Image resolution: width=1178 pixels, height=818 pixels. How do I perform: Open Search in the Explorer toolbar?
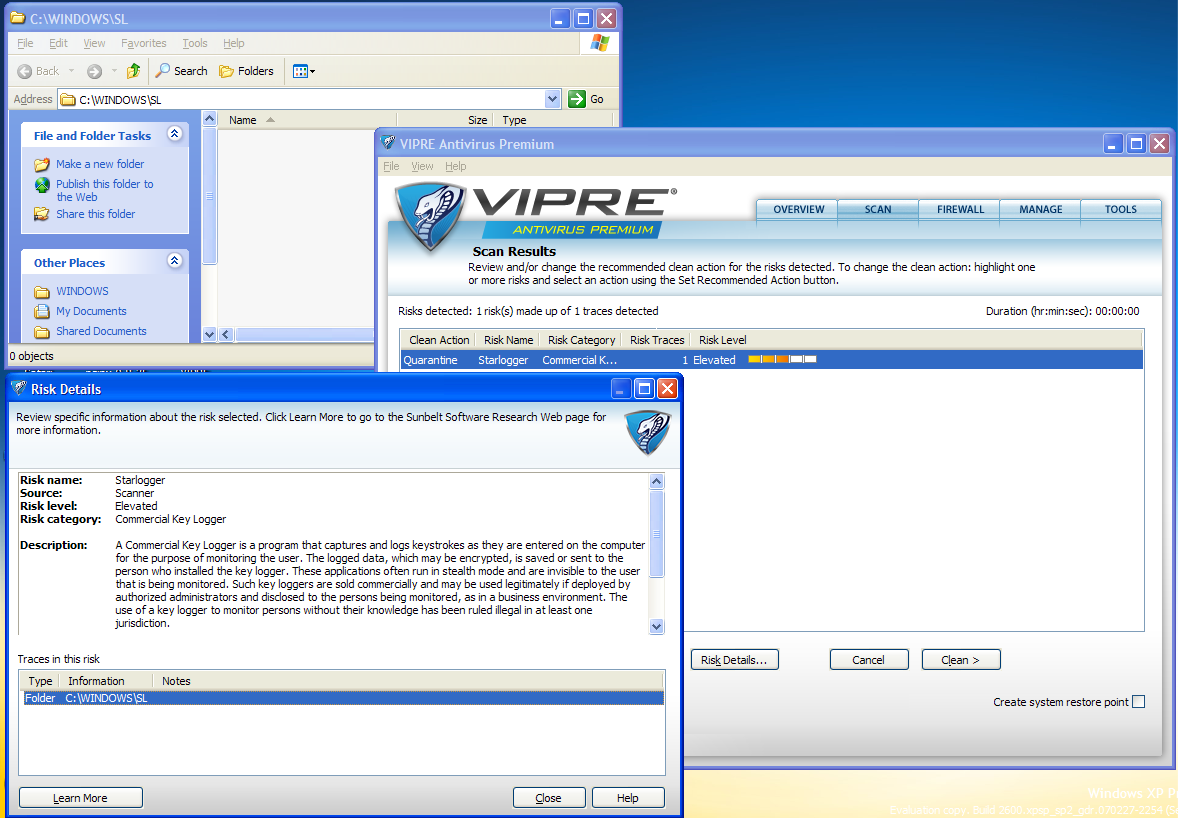[181, 71]
